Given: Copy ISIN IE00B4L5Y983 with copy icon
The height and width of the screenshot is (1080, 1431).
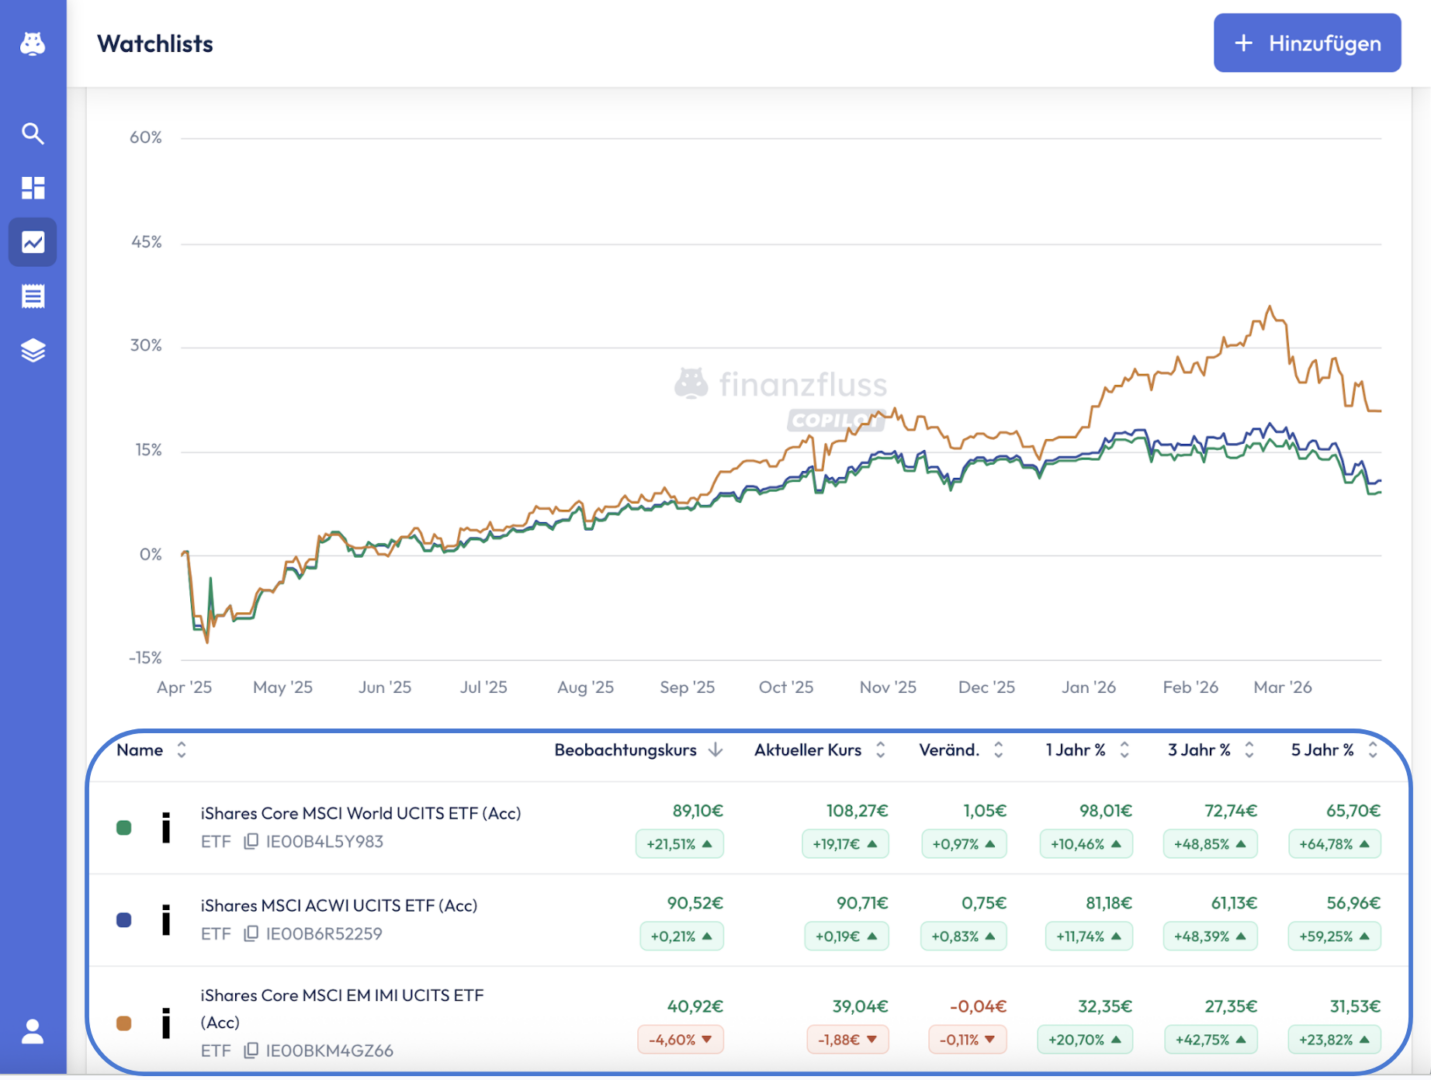Looking at the screenshot, I should click(x=251, y=841).
